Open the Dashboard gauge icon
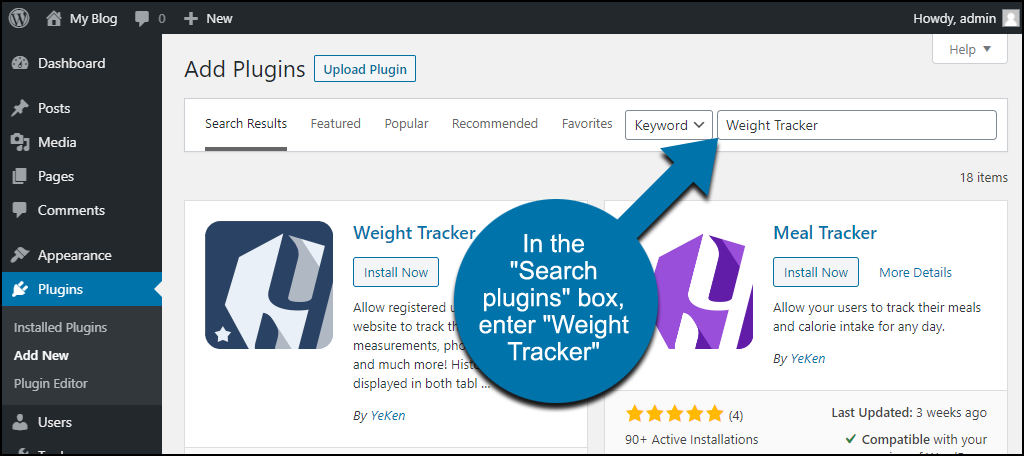Screen dimensions: 1024x456 coord(20,63)
